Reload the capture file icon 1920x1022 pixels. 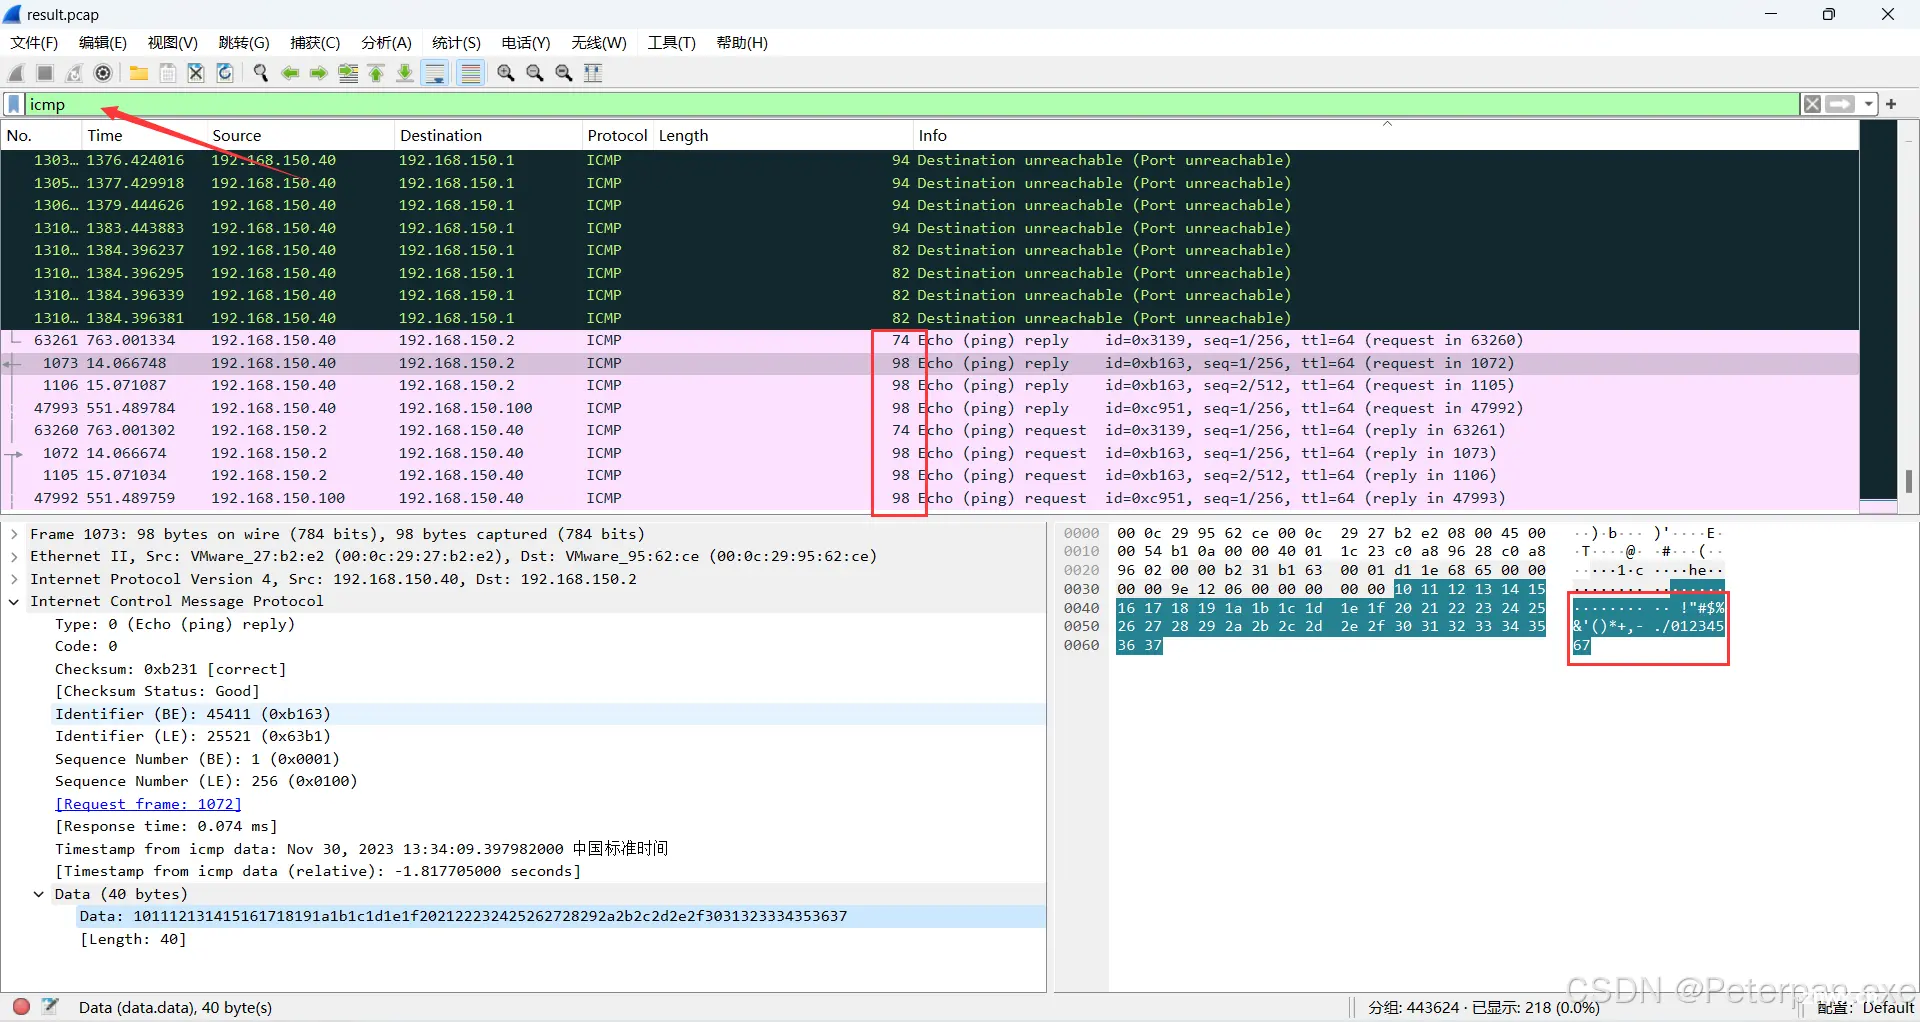pos(225,73)
